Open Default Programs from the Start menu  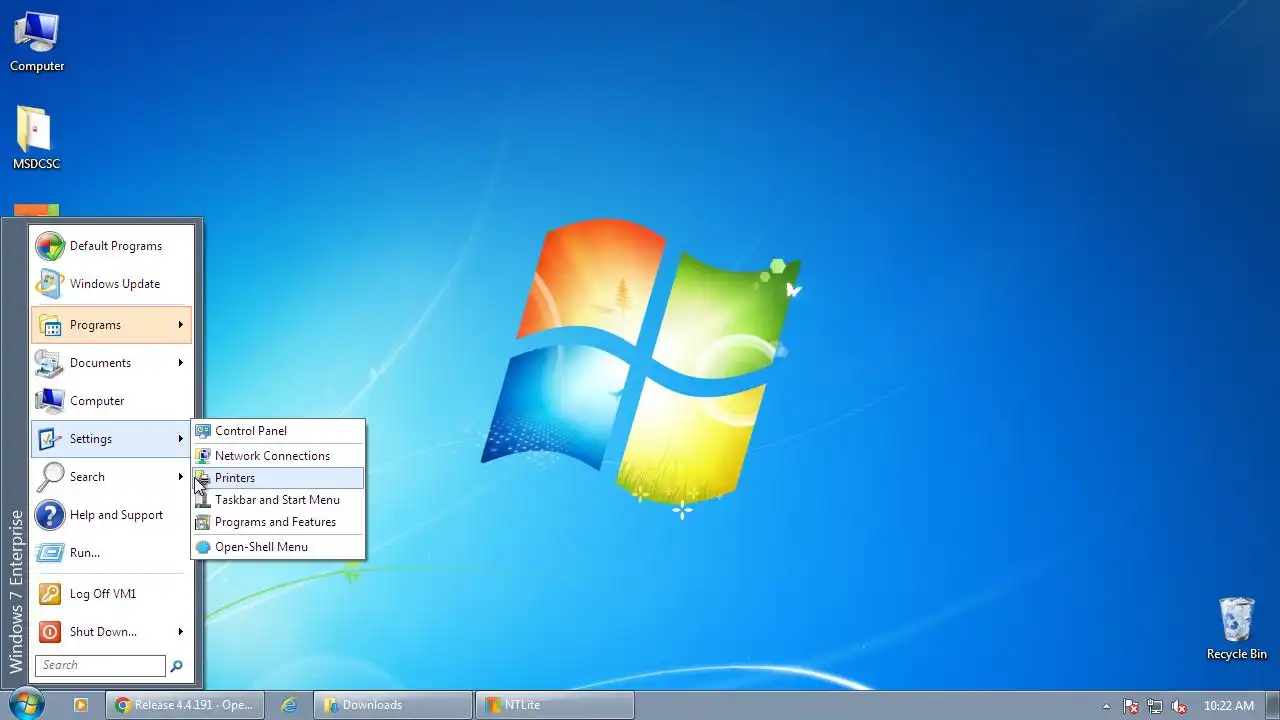pos(111,246)
